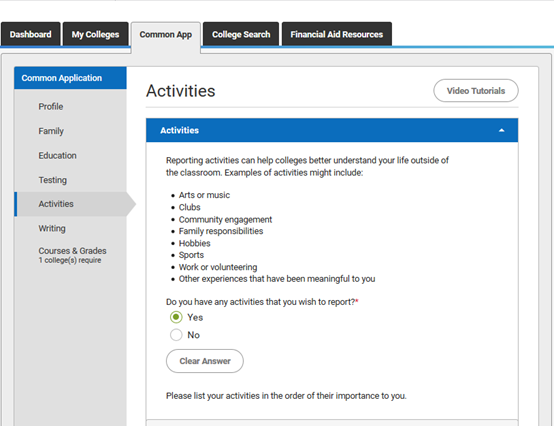The width and height of the screenshot is (554, 426).
Task: Select the Common App tab
Action: [x=166, y=35]
